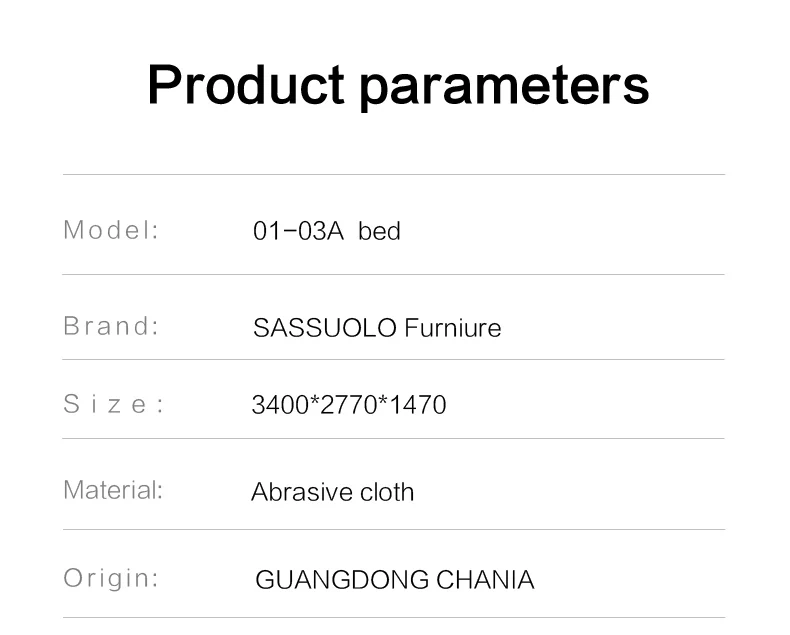Click the divider line between Model and Brand

[x=393, y=274]
